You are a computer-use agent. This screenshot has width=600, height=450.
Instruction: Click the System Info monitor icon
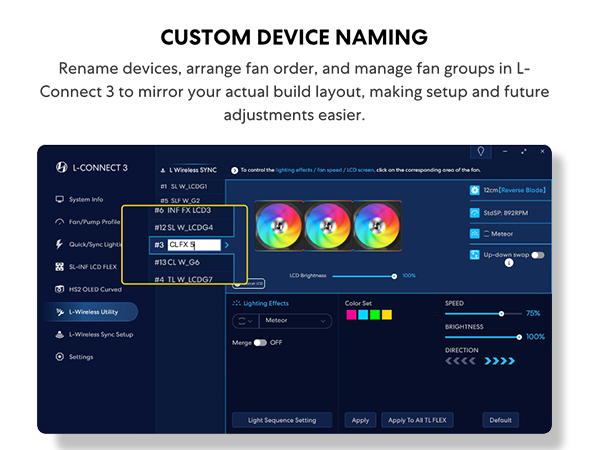(59, 199)
